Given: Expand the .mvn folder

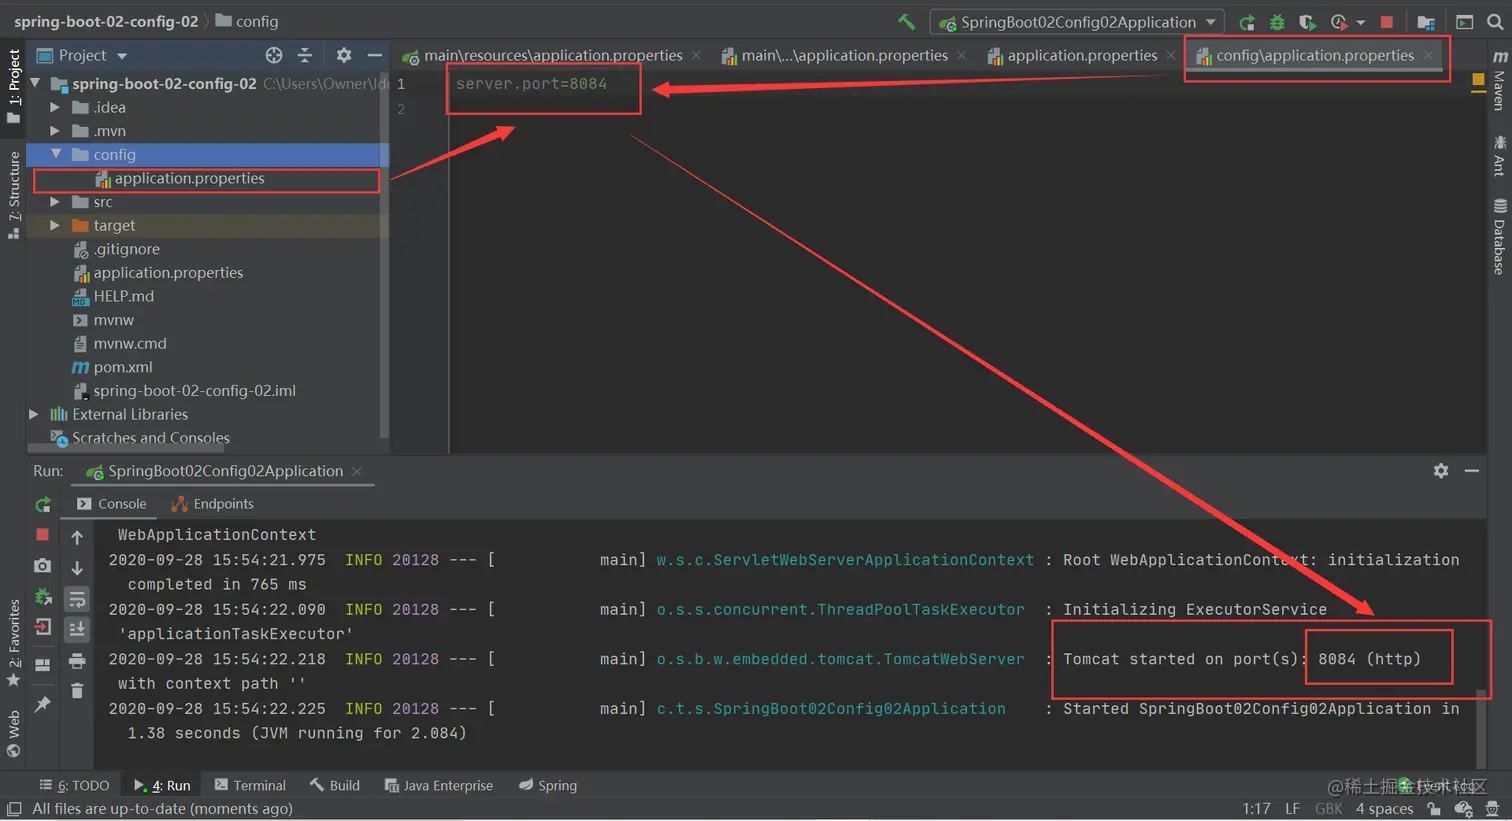Looking at the screenshot, I should coord(55,131).
